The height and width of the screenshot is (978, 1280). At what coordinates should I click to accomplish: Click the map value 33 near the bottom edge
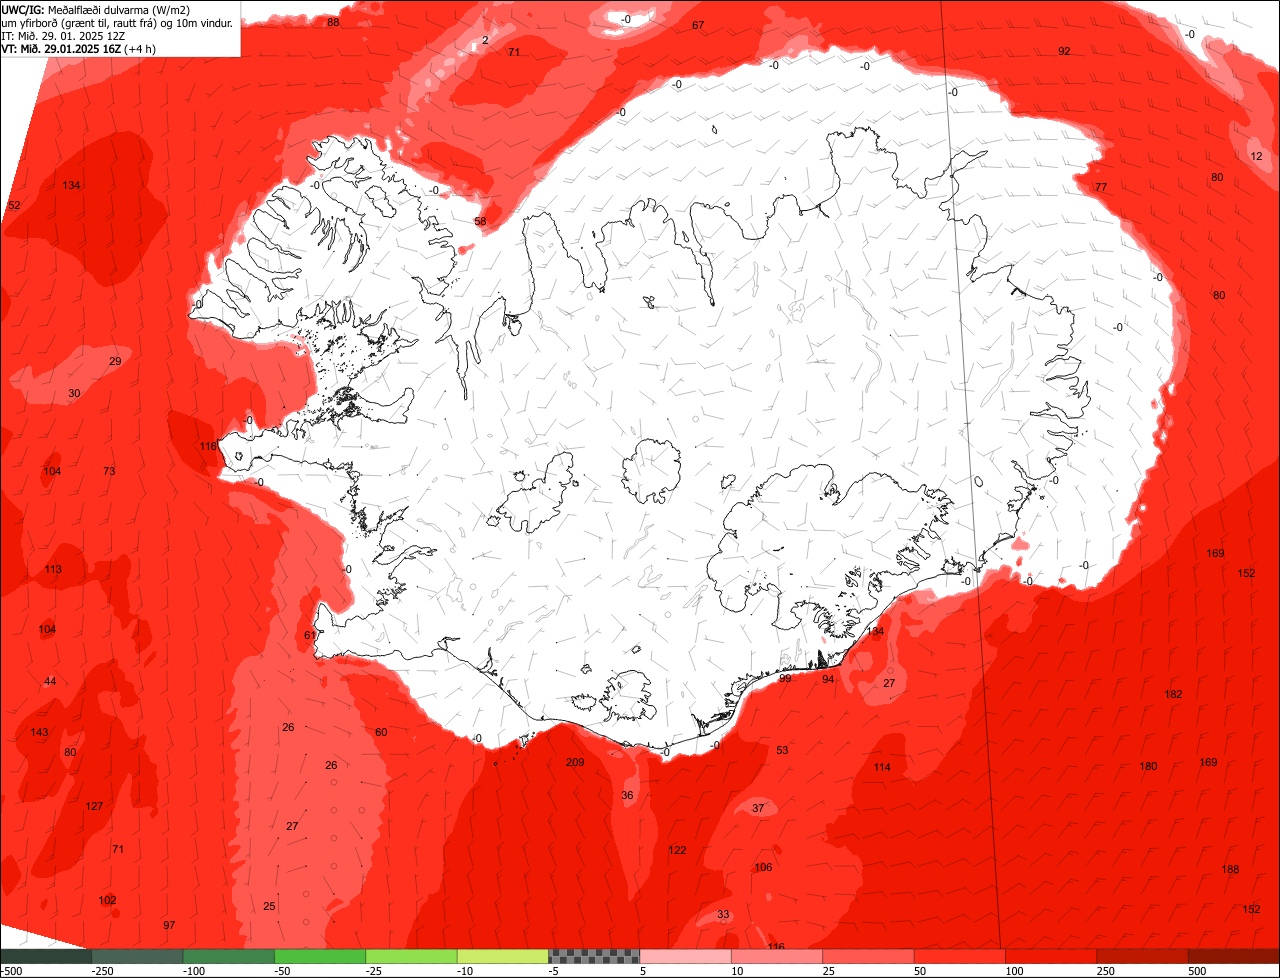tap(723, 915)
